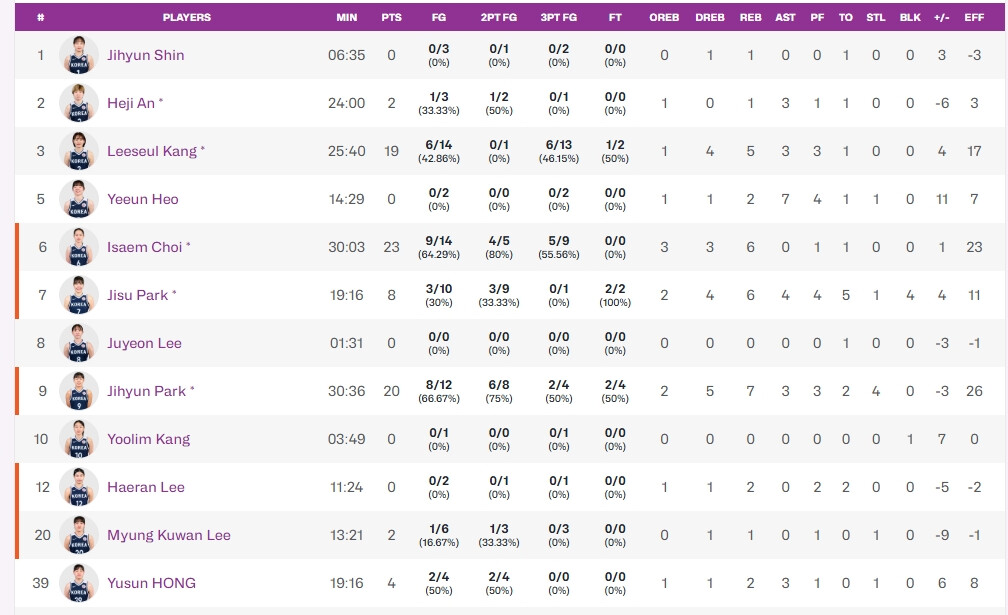The image size is (1008, 615).
Task: Sort by the AST column header
Action: (x=785, y=17)
